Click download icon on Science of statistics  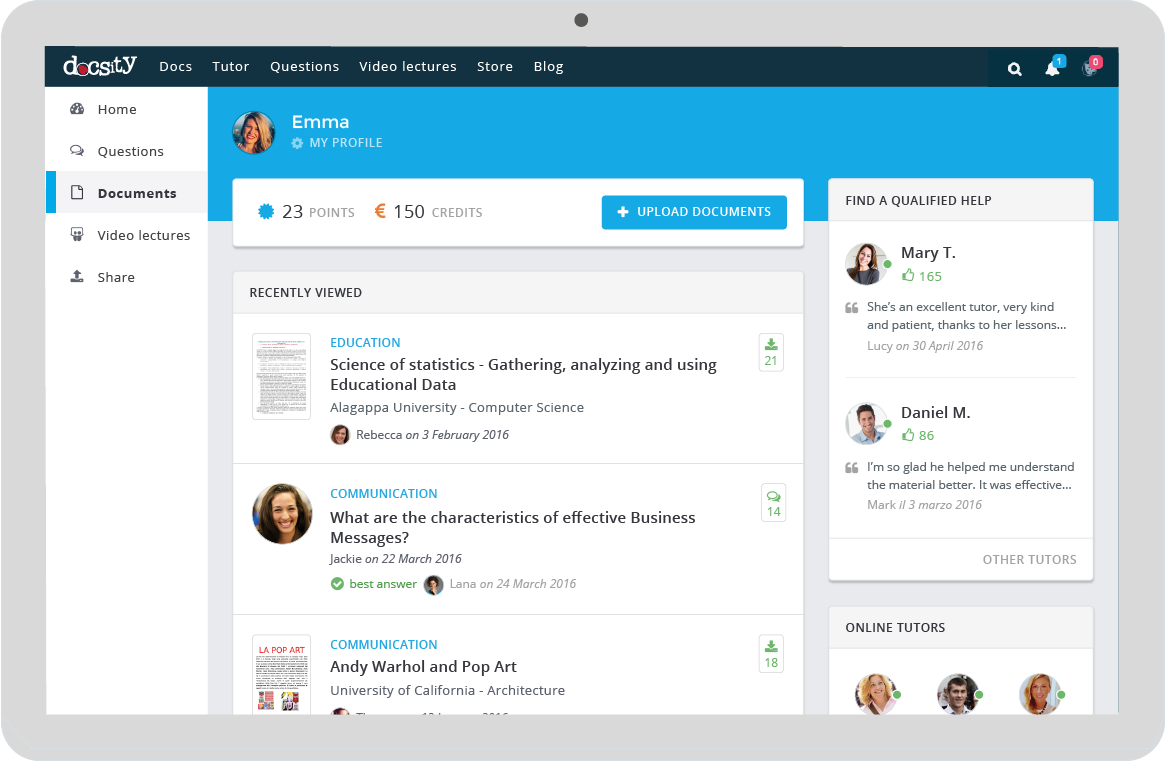pyautogui.click(x=771, y=345)
